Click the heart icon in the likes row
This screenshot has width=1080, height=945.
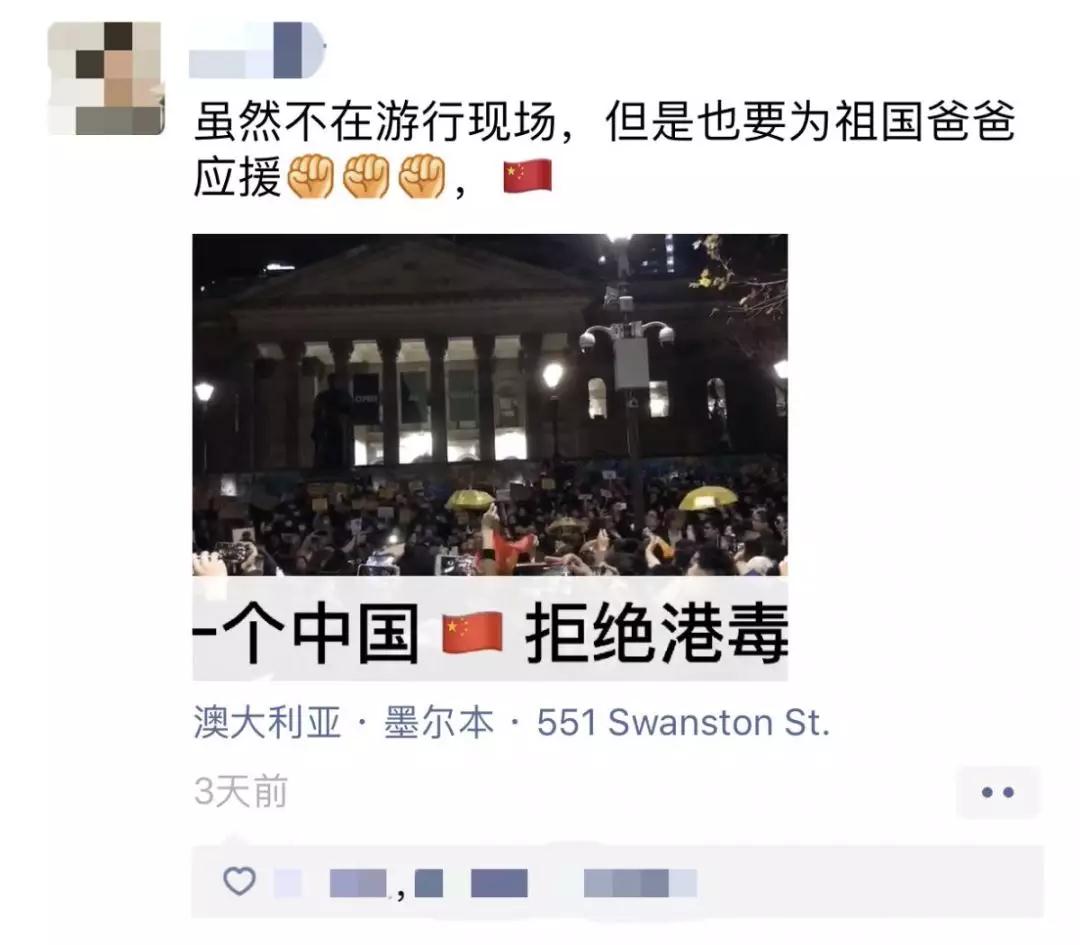pos(239,881)
